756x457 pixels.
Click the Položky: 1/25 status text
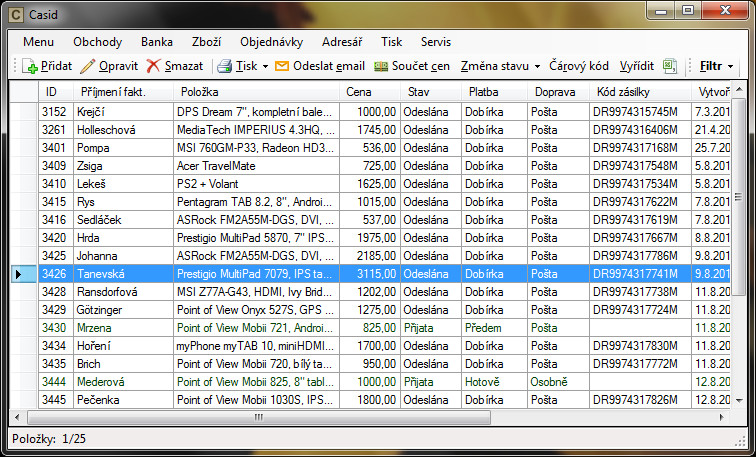tap(49, 439)
